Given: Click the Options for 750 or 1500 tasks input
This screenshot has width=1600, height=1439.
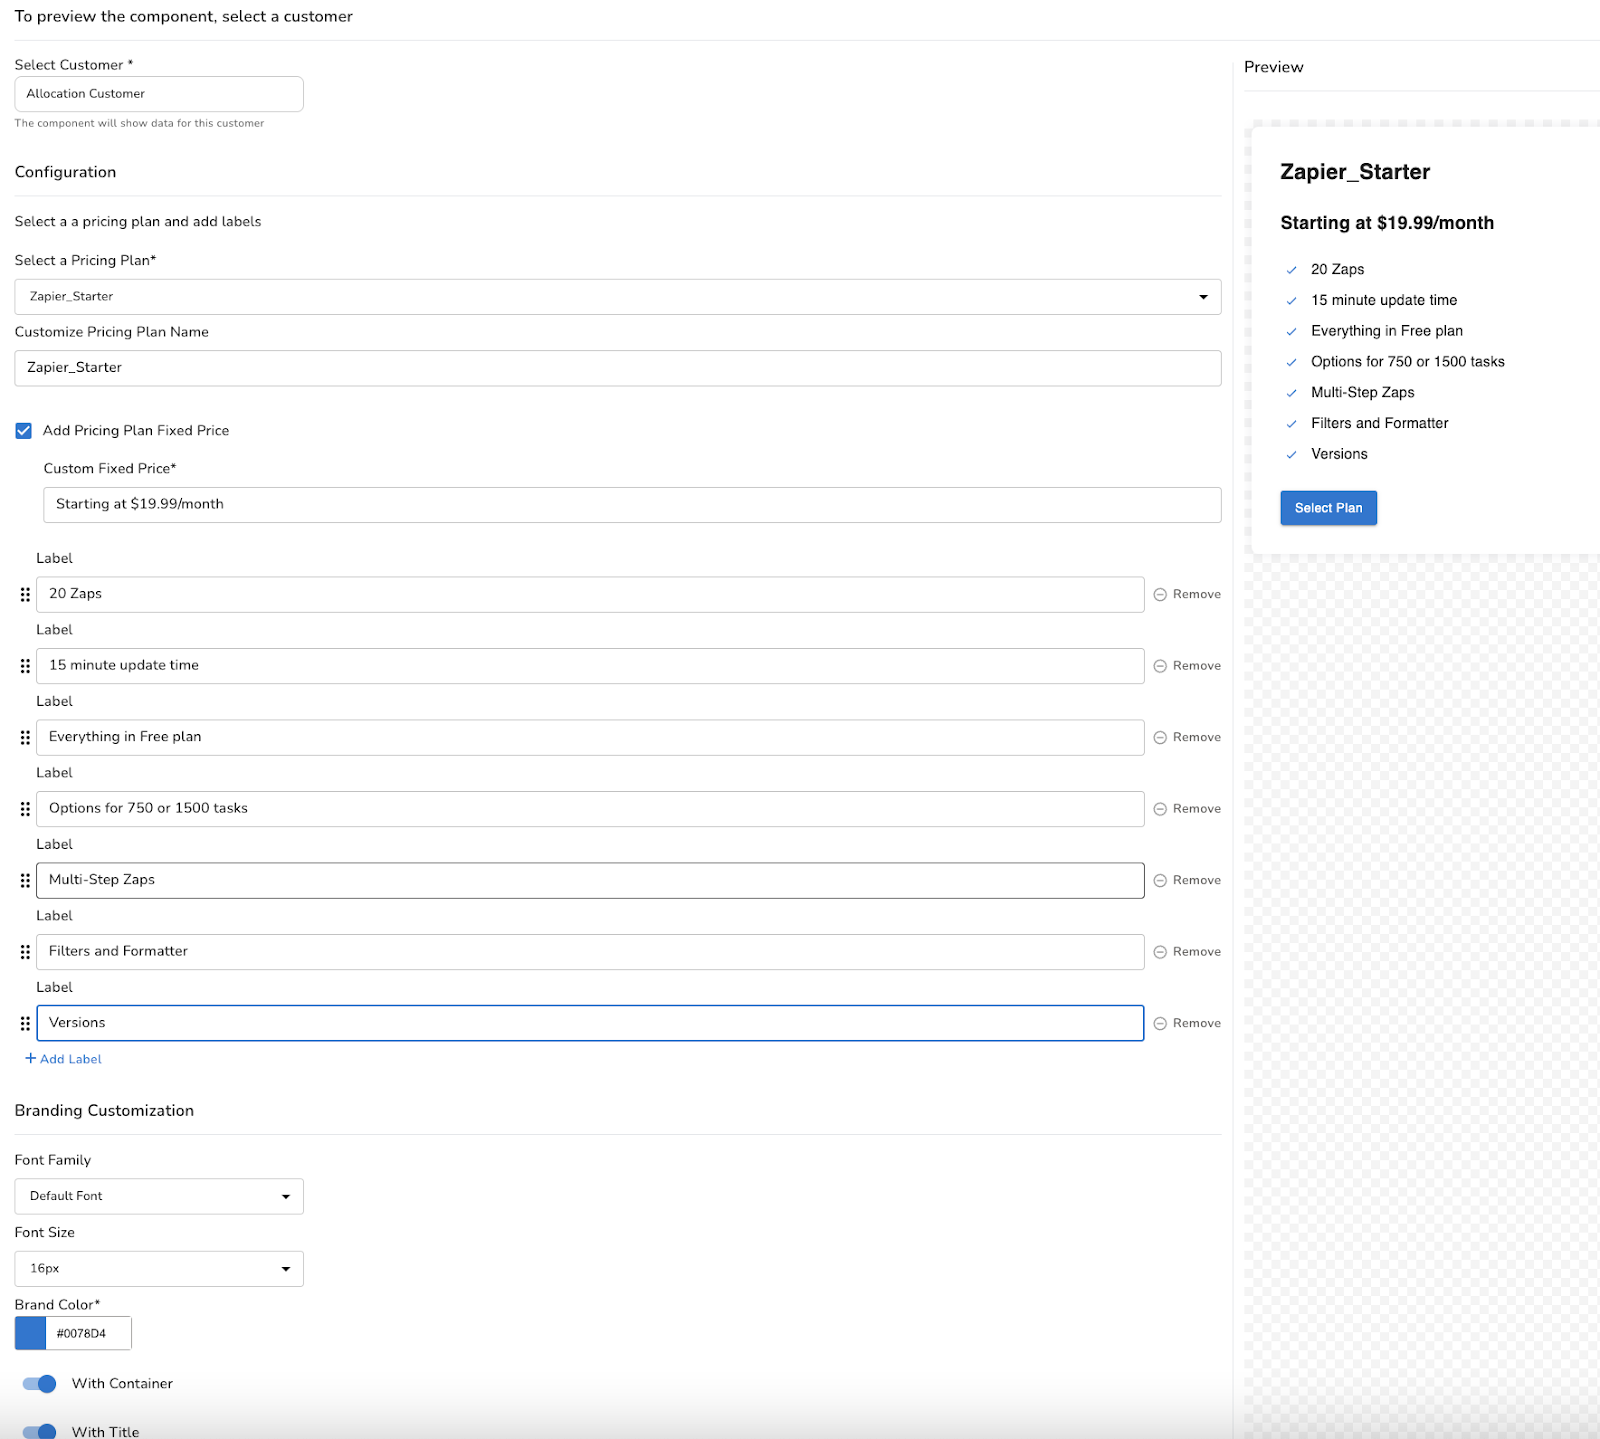Looking at the screenshot, I should coord(590,809).
